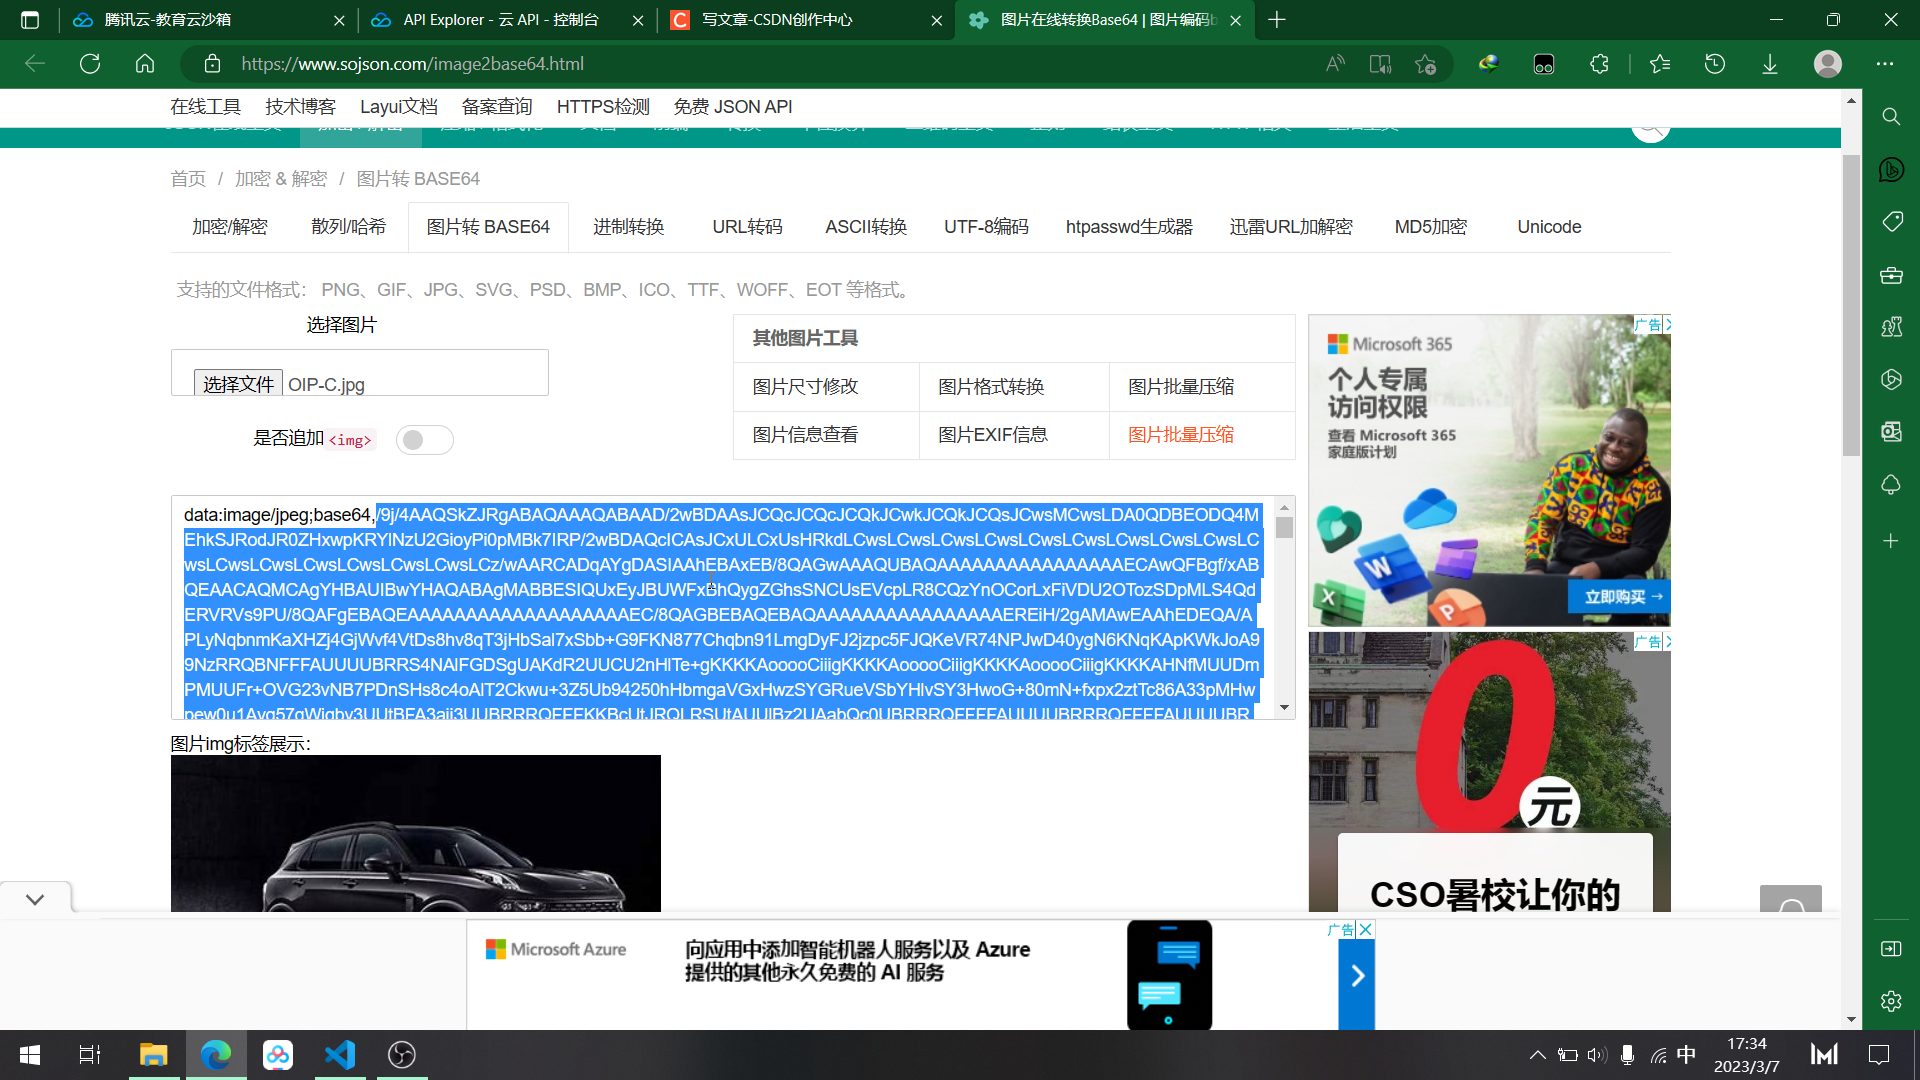Add sidebar app with plus icon
The image size is (1920, 1080).
click(1891, 541)
